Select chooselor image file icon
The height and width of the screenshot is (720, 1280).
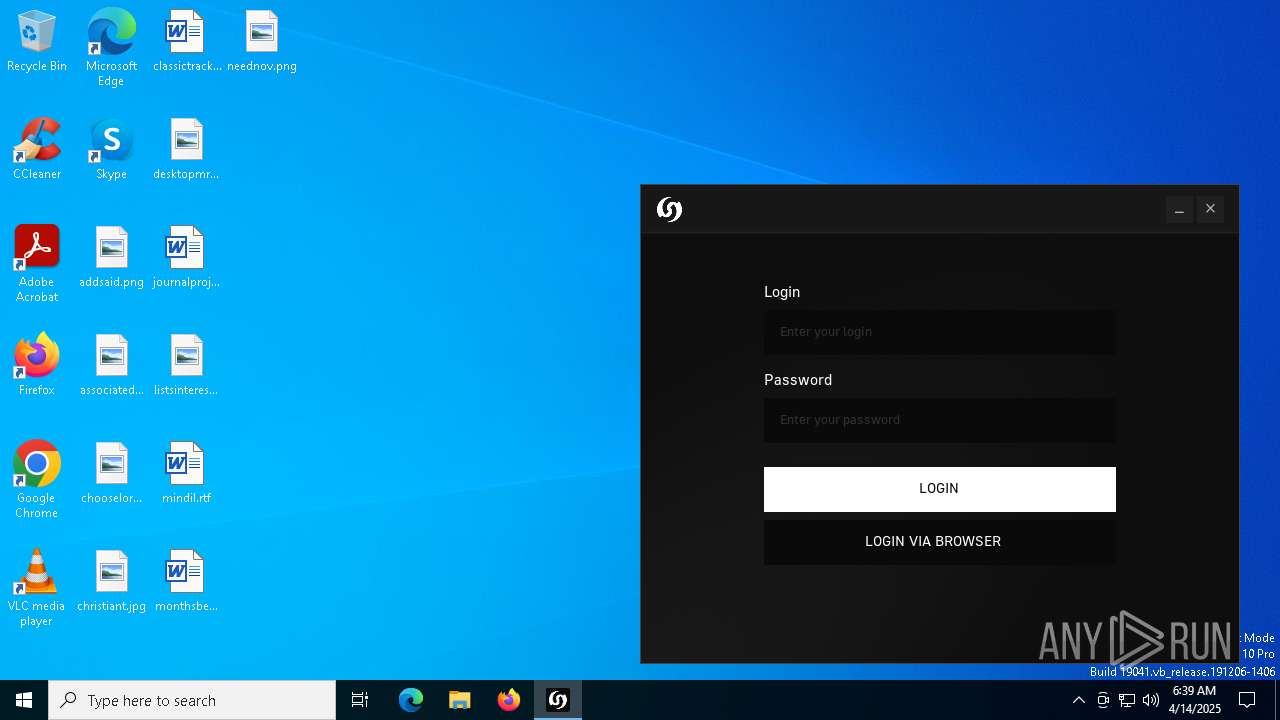tap(111, 474)
